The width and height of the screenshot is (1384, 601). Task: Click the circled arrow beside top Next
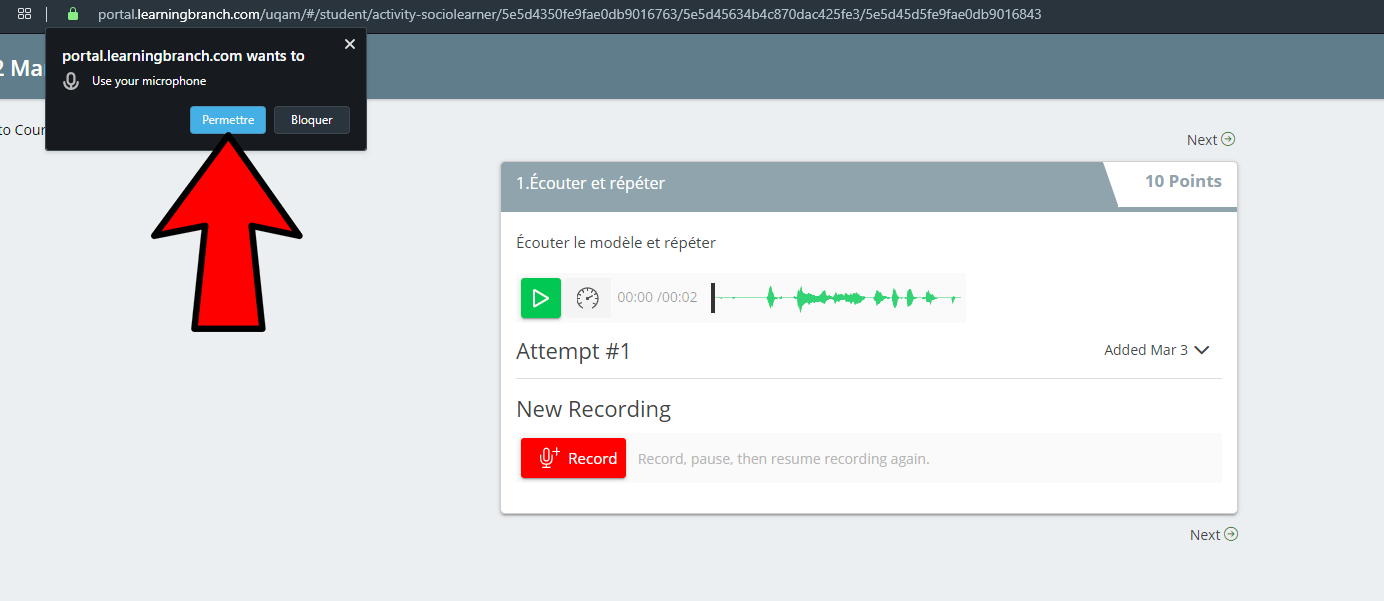coord(1228,139)
